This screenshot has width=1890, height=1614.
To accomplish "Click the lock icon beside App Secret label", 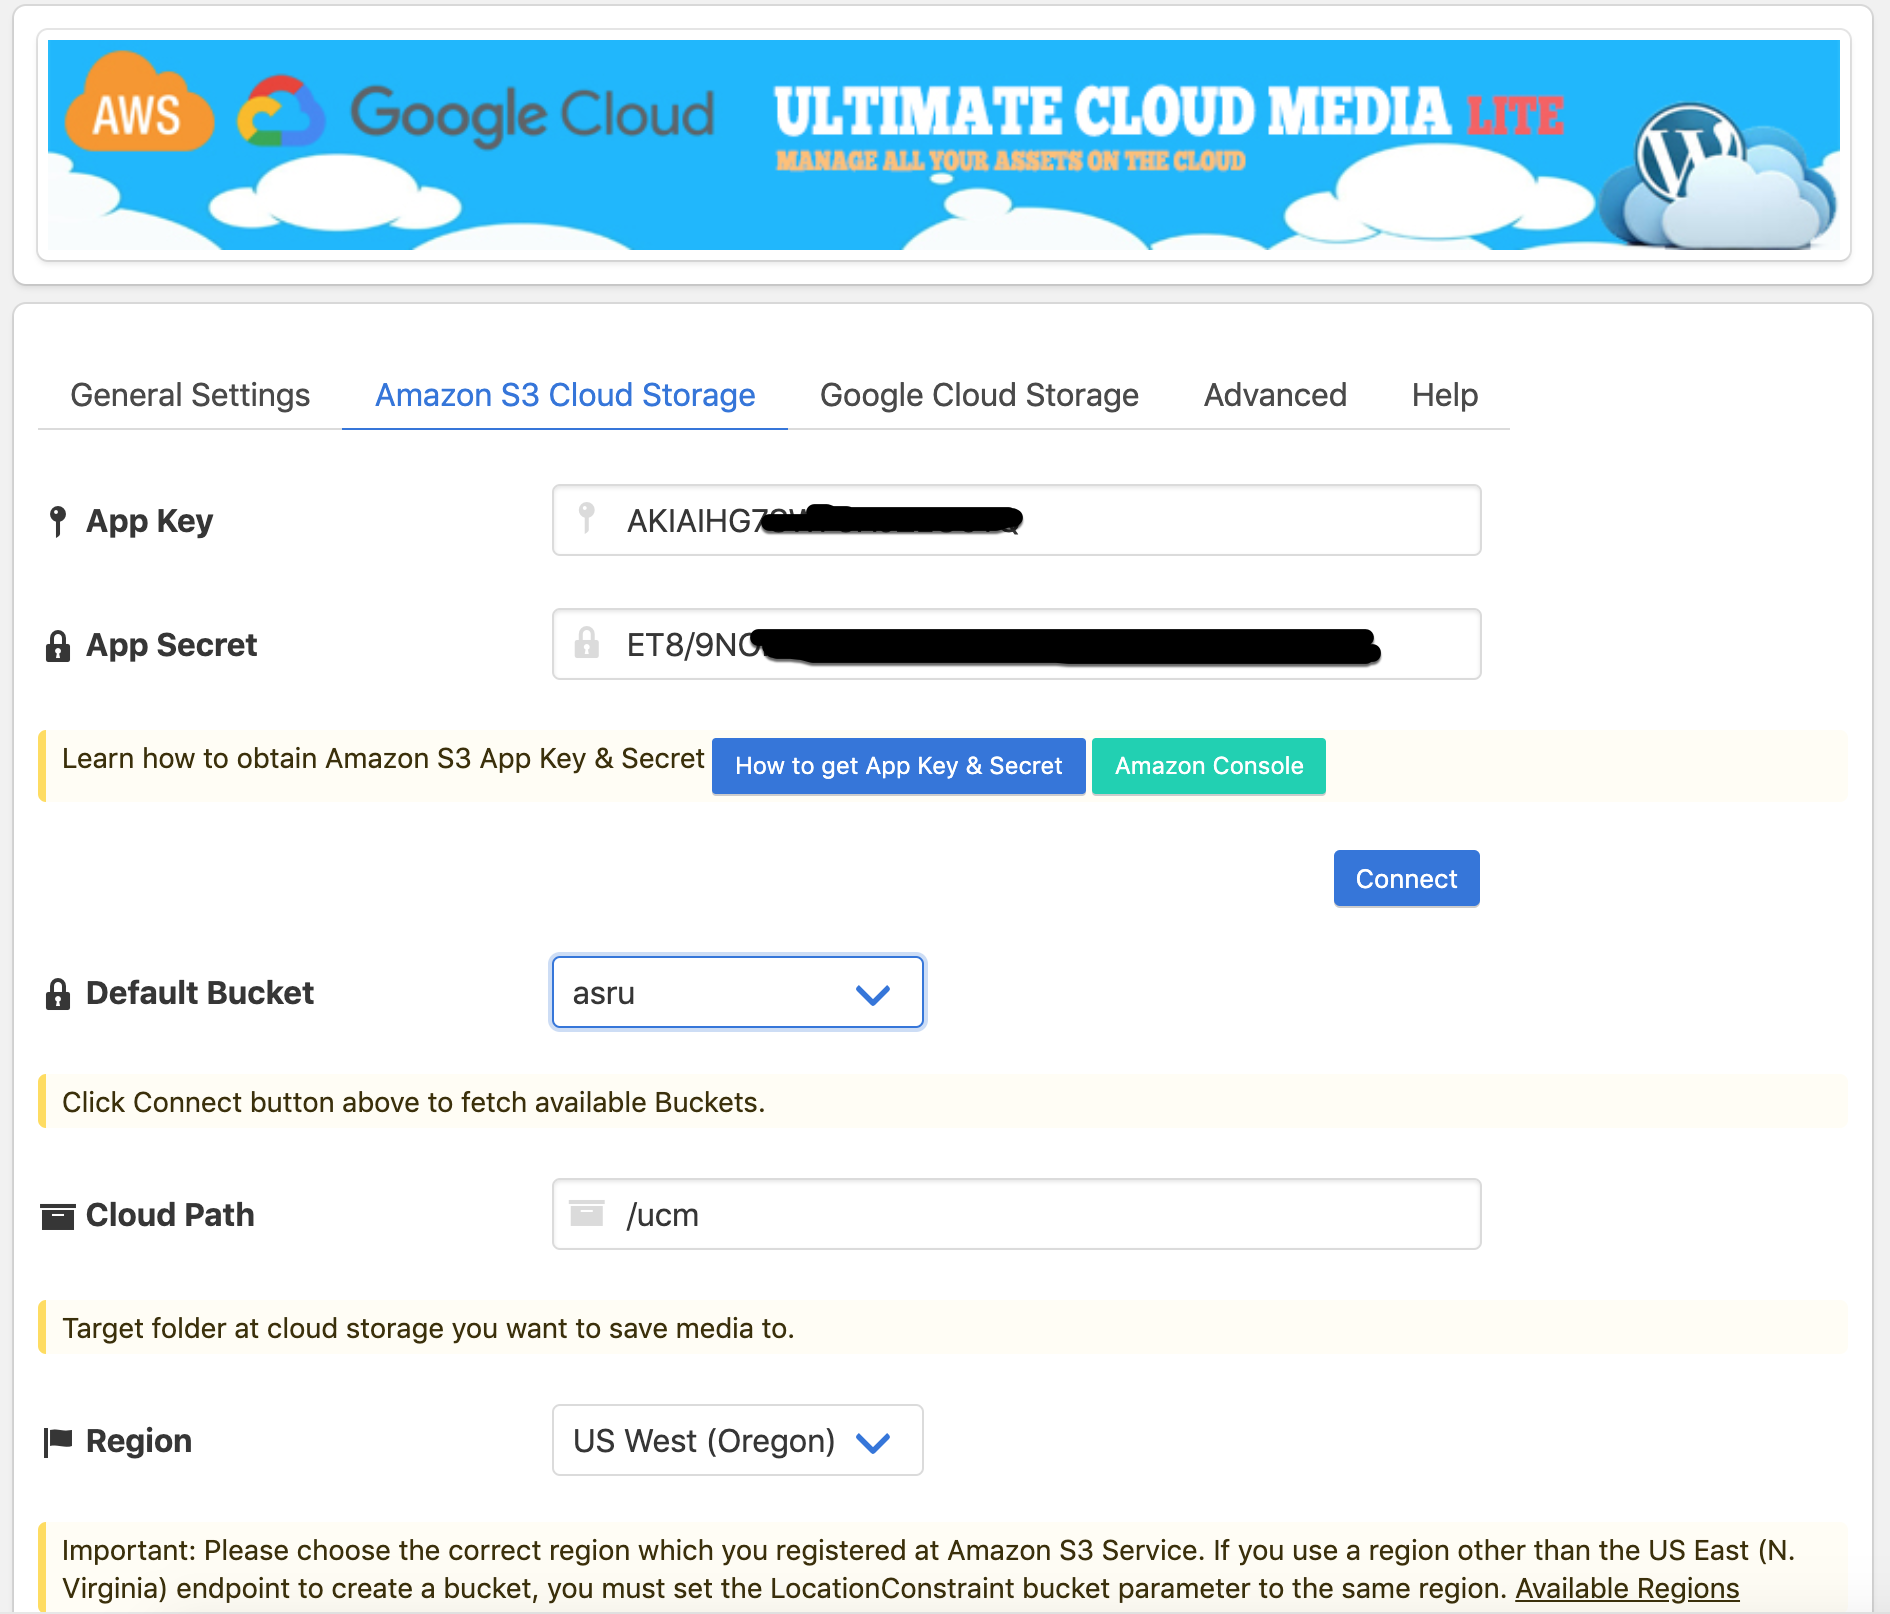I will click(58, 646).
